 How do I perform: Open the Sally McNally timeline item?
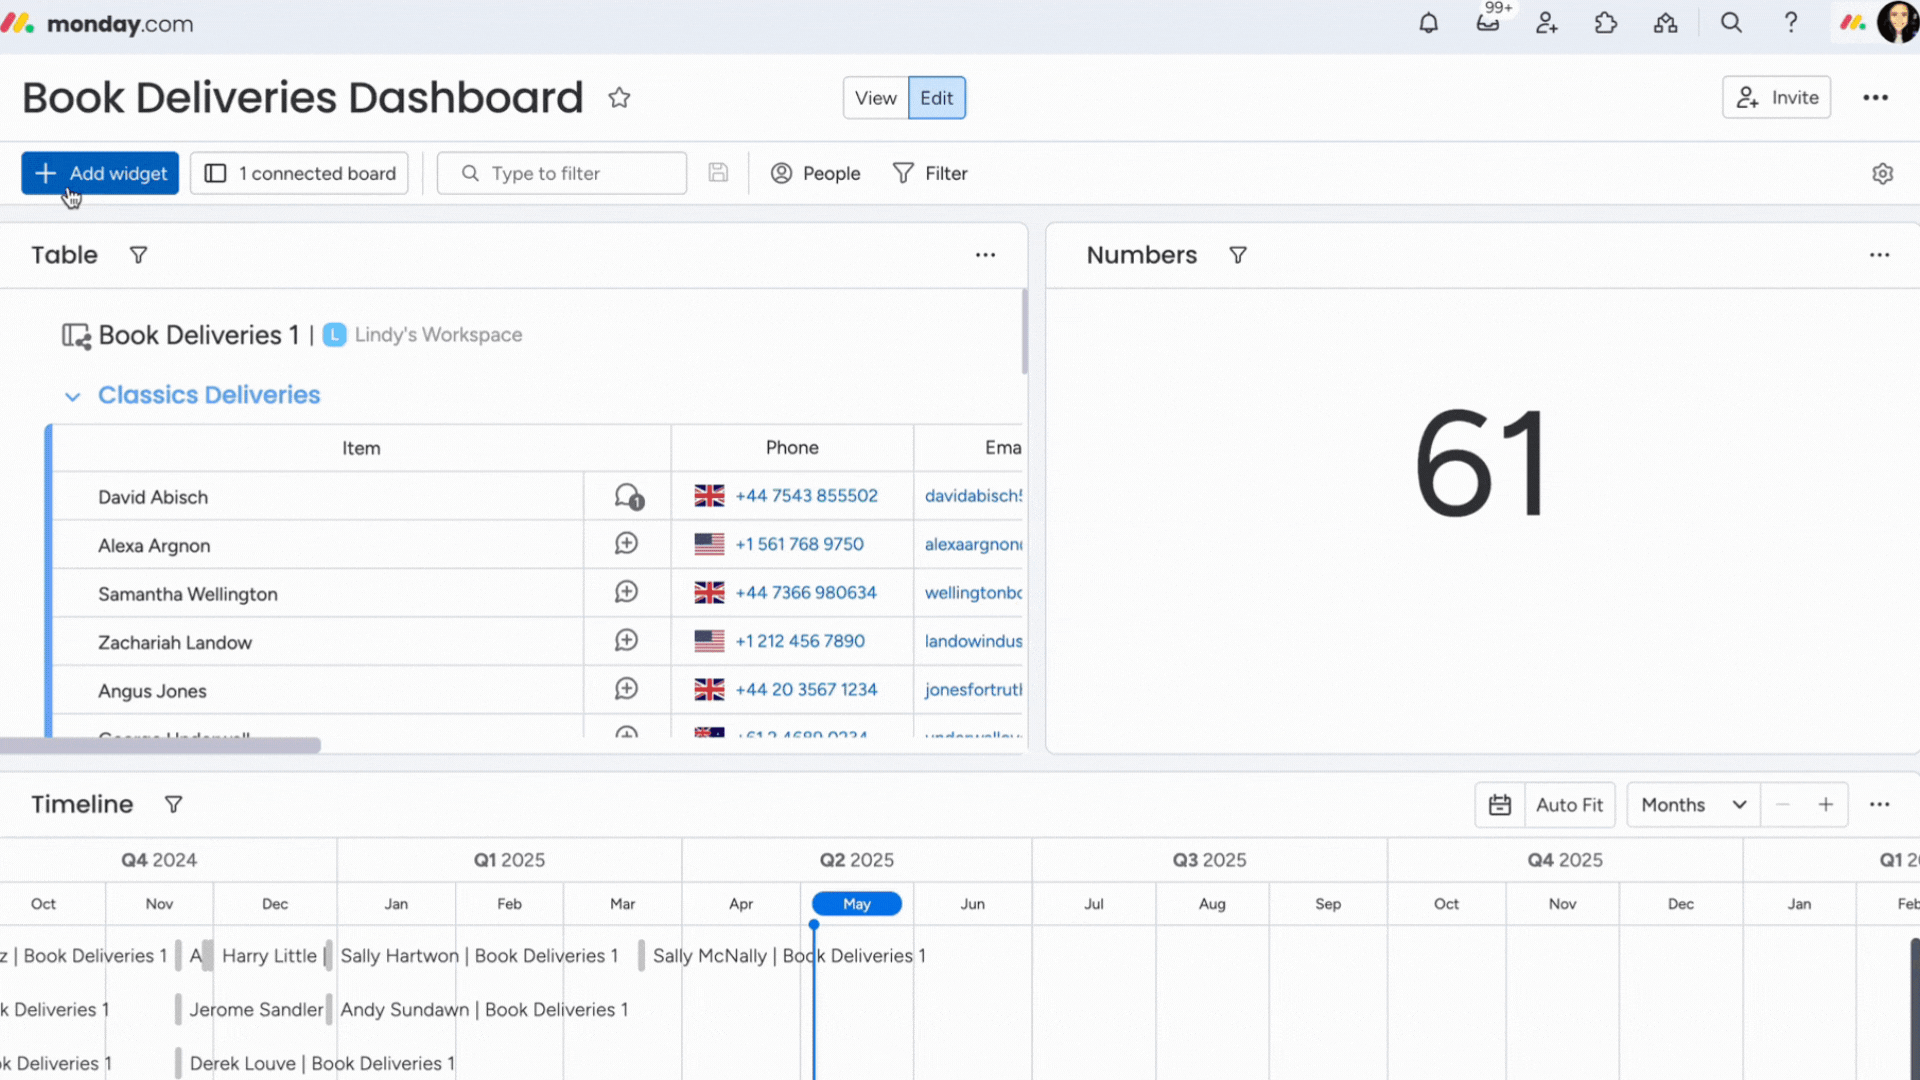789,956
